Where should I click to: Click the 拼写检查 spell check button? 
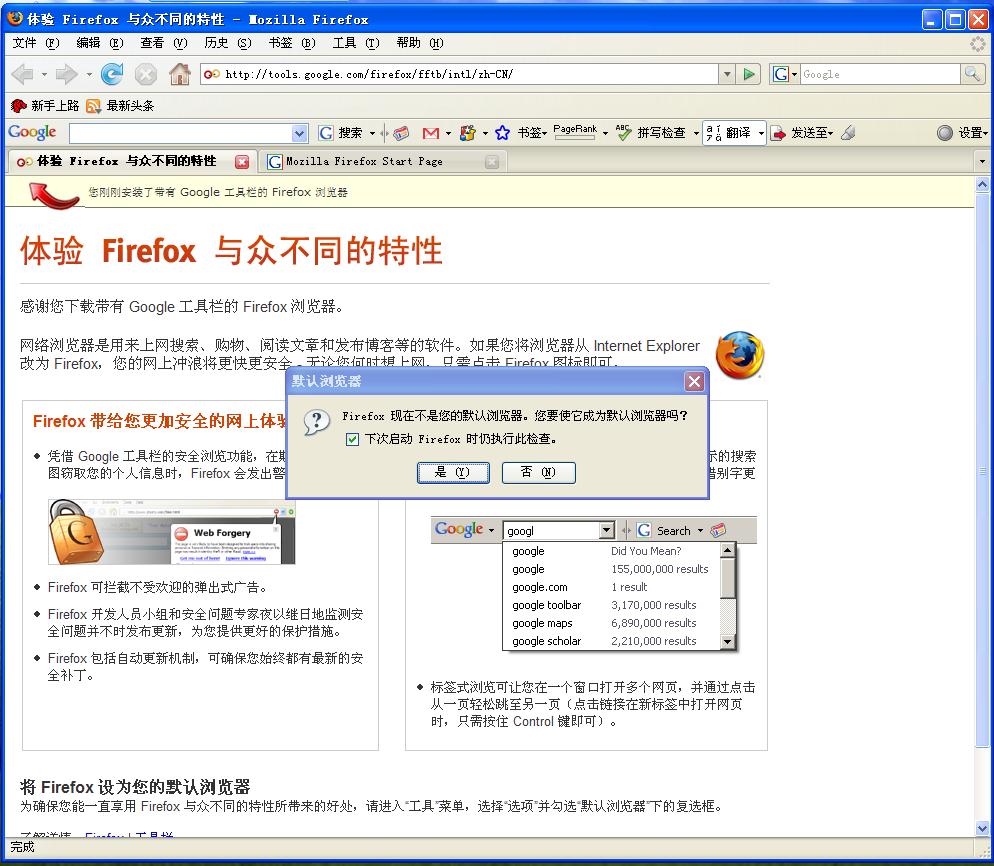tap(652, 132)
